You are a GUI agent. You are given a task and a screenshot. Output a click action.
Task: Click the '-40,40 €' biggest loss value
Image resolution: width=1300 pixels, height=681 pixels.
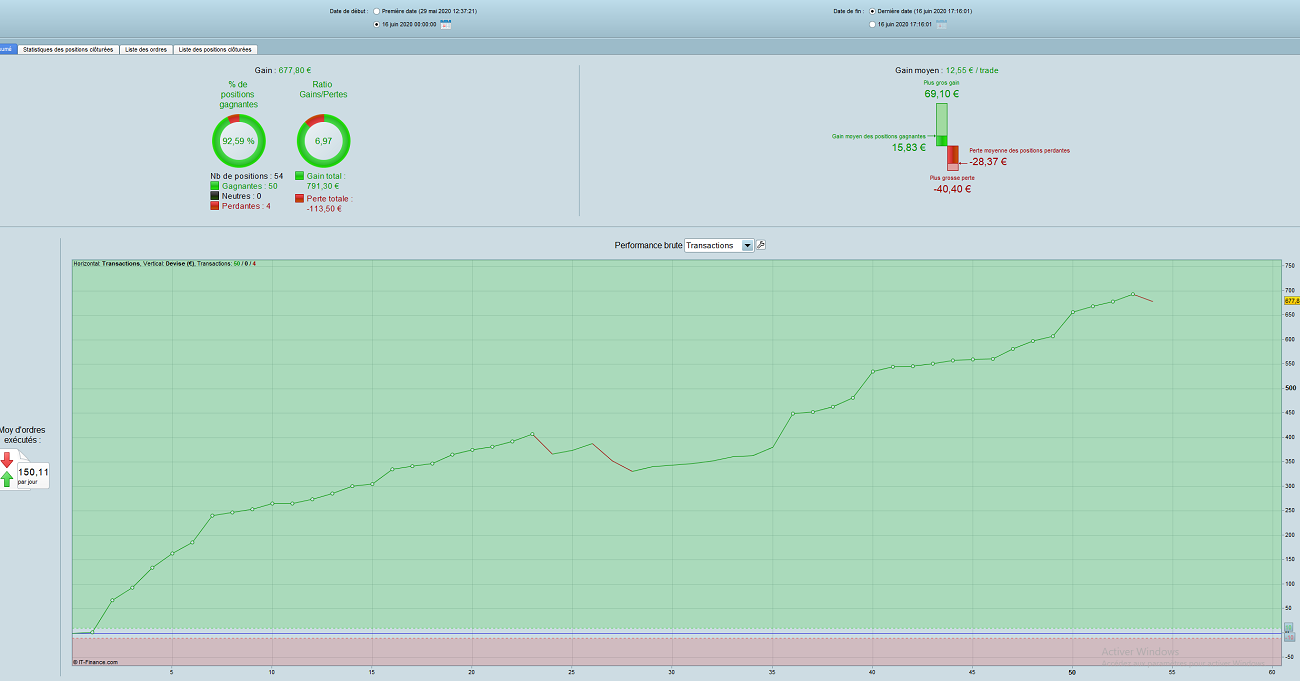952,189
